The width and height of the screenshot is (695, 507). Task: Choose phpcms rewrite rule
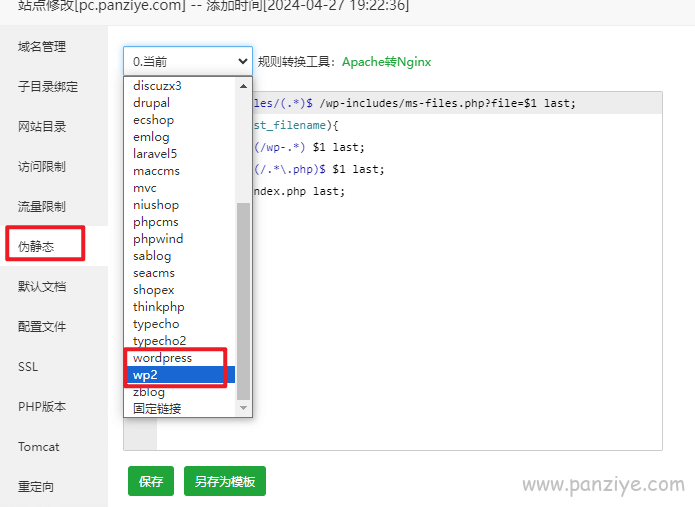(180, 222)
